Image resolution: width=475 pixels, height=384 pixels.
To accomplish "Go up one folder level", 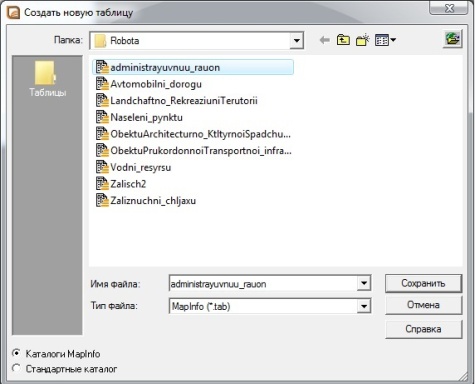I will (343, 40).
